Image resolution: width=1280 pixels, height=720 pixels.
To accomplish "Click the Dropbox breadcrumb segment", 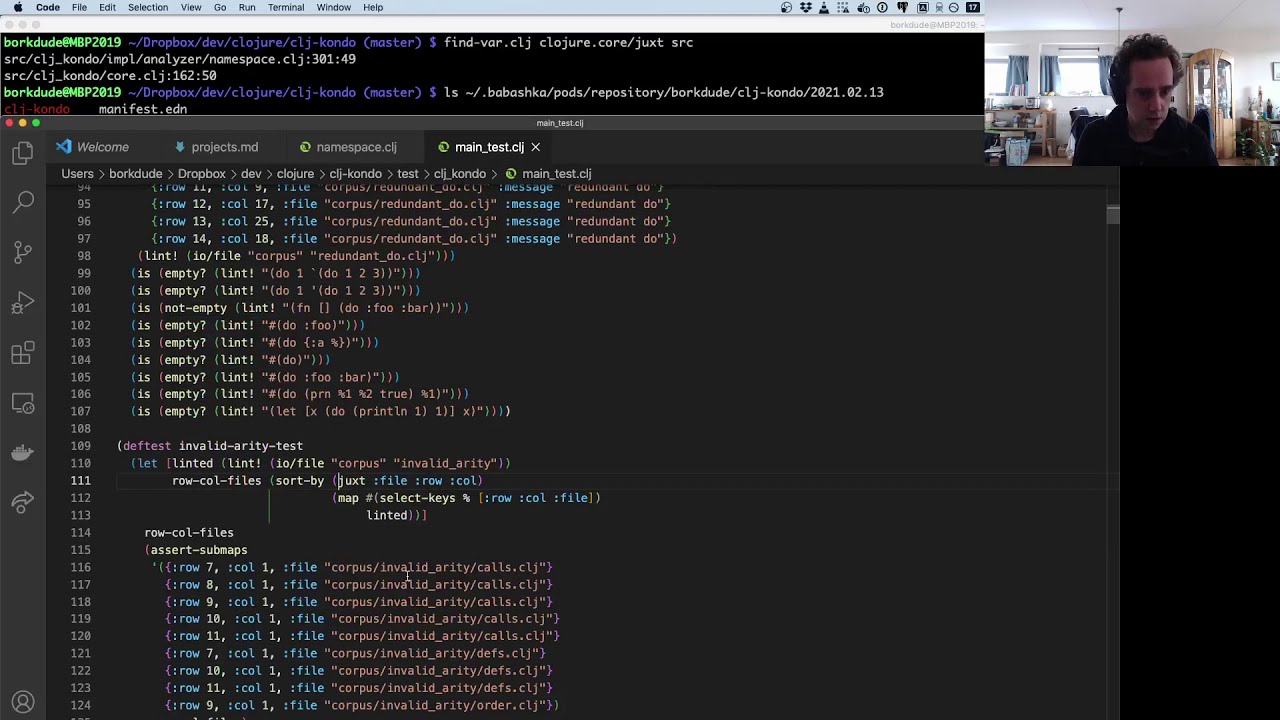I will click(x=202, y=174).
